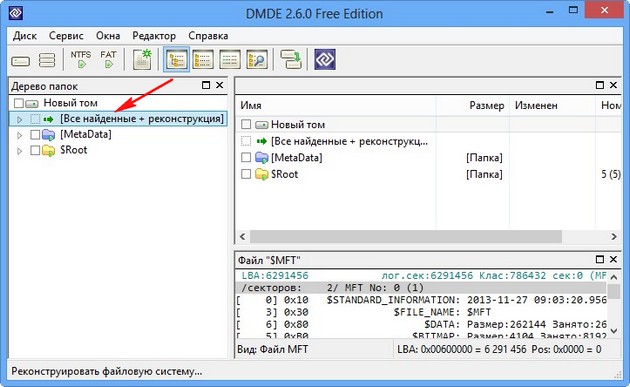Open the Окна menu
This screenshot has height=387, width=630.
(108, 36)
